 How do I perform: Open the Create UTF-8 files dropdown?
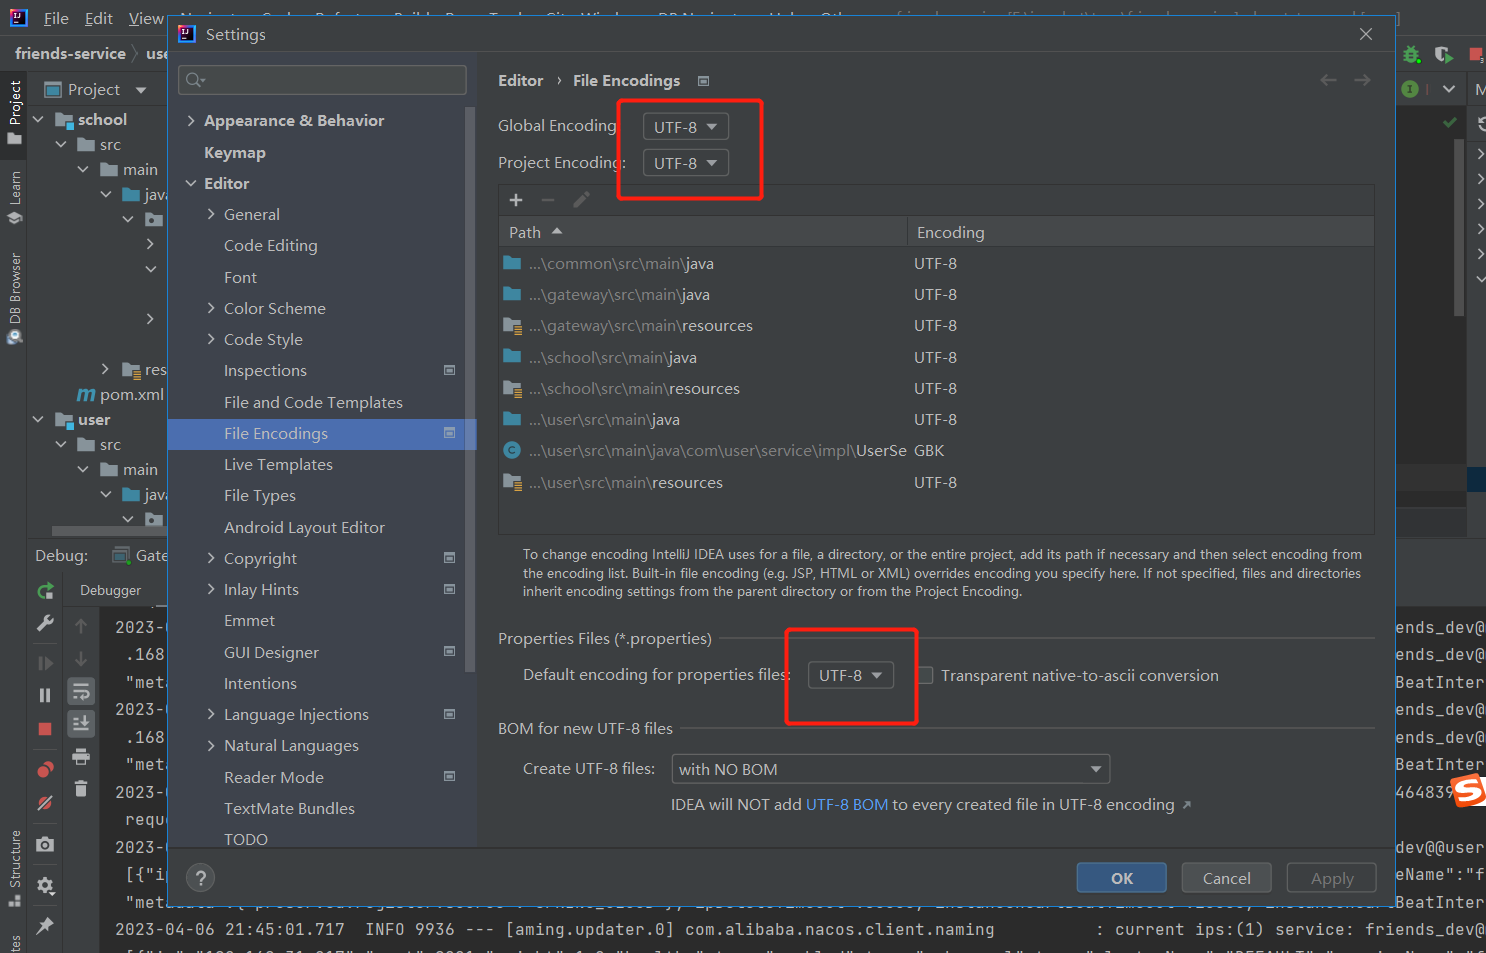(x=890, y=768)
